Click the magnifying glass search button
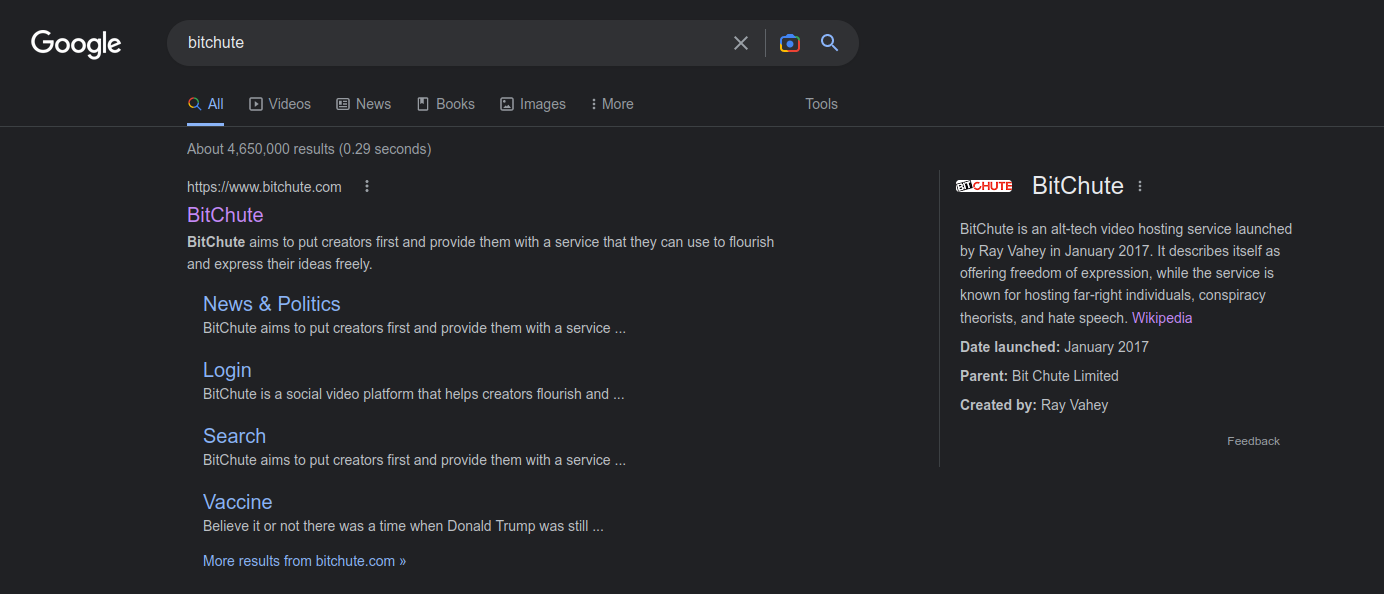1384x594 pixels. pos(829,43)
